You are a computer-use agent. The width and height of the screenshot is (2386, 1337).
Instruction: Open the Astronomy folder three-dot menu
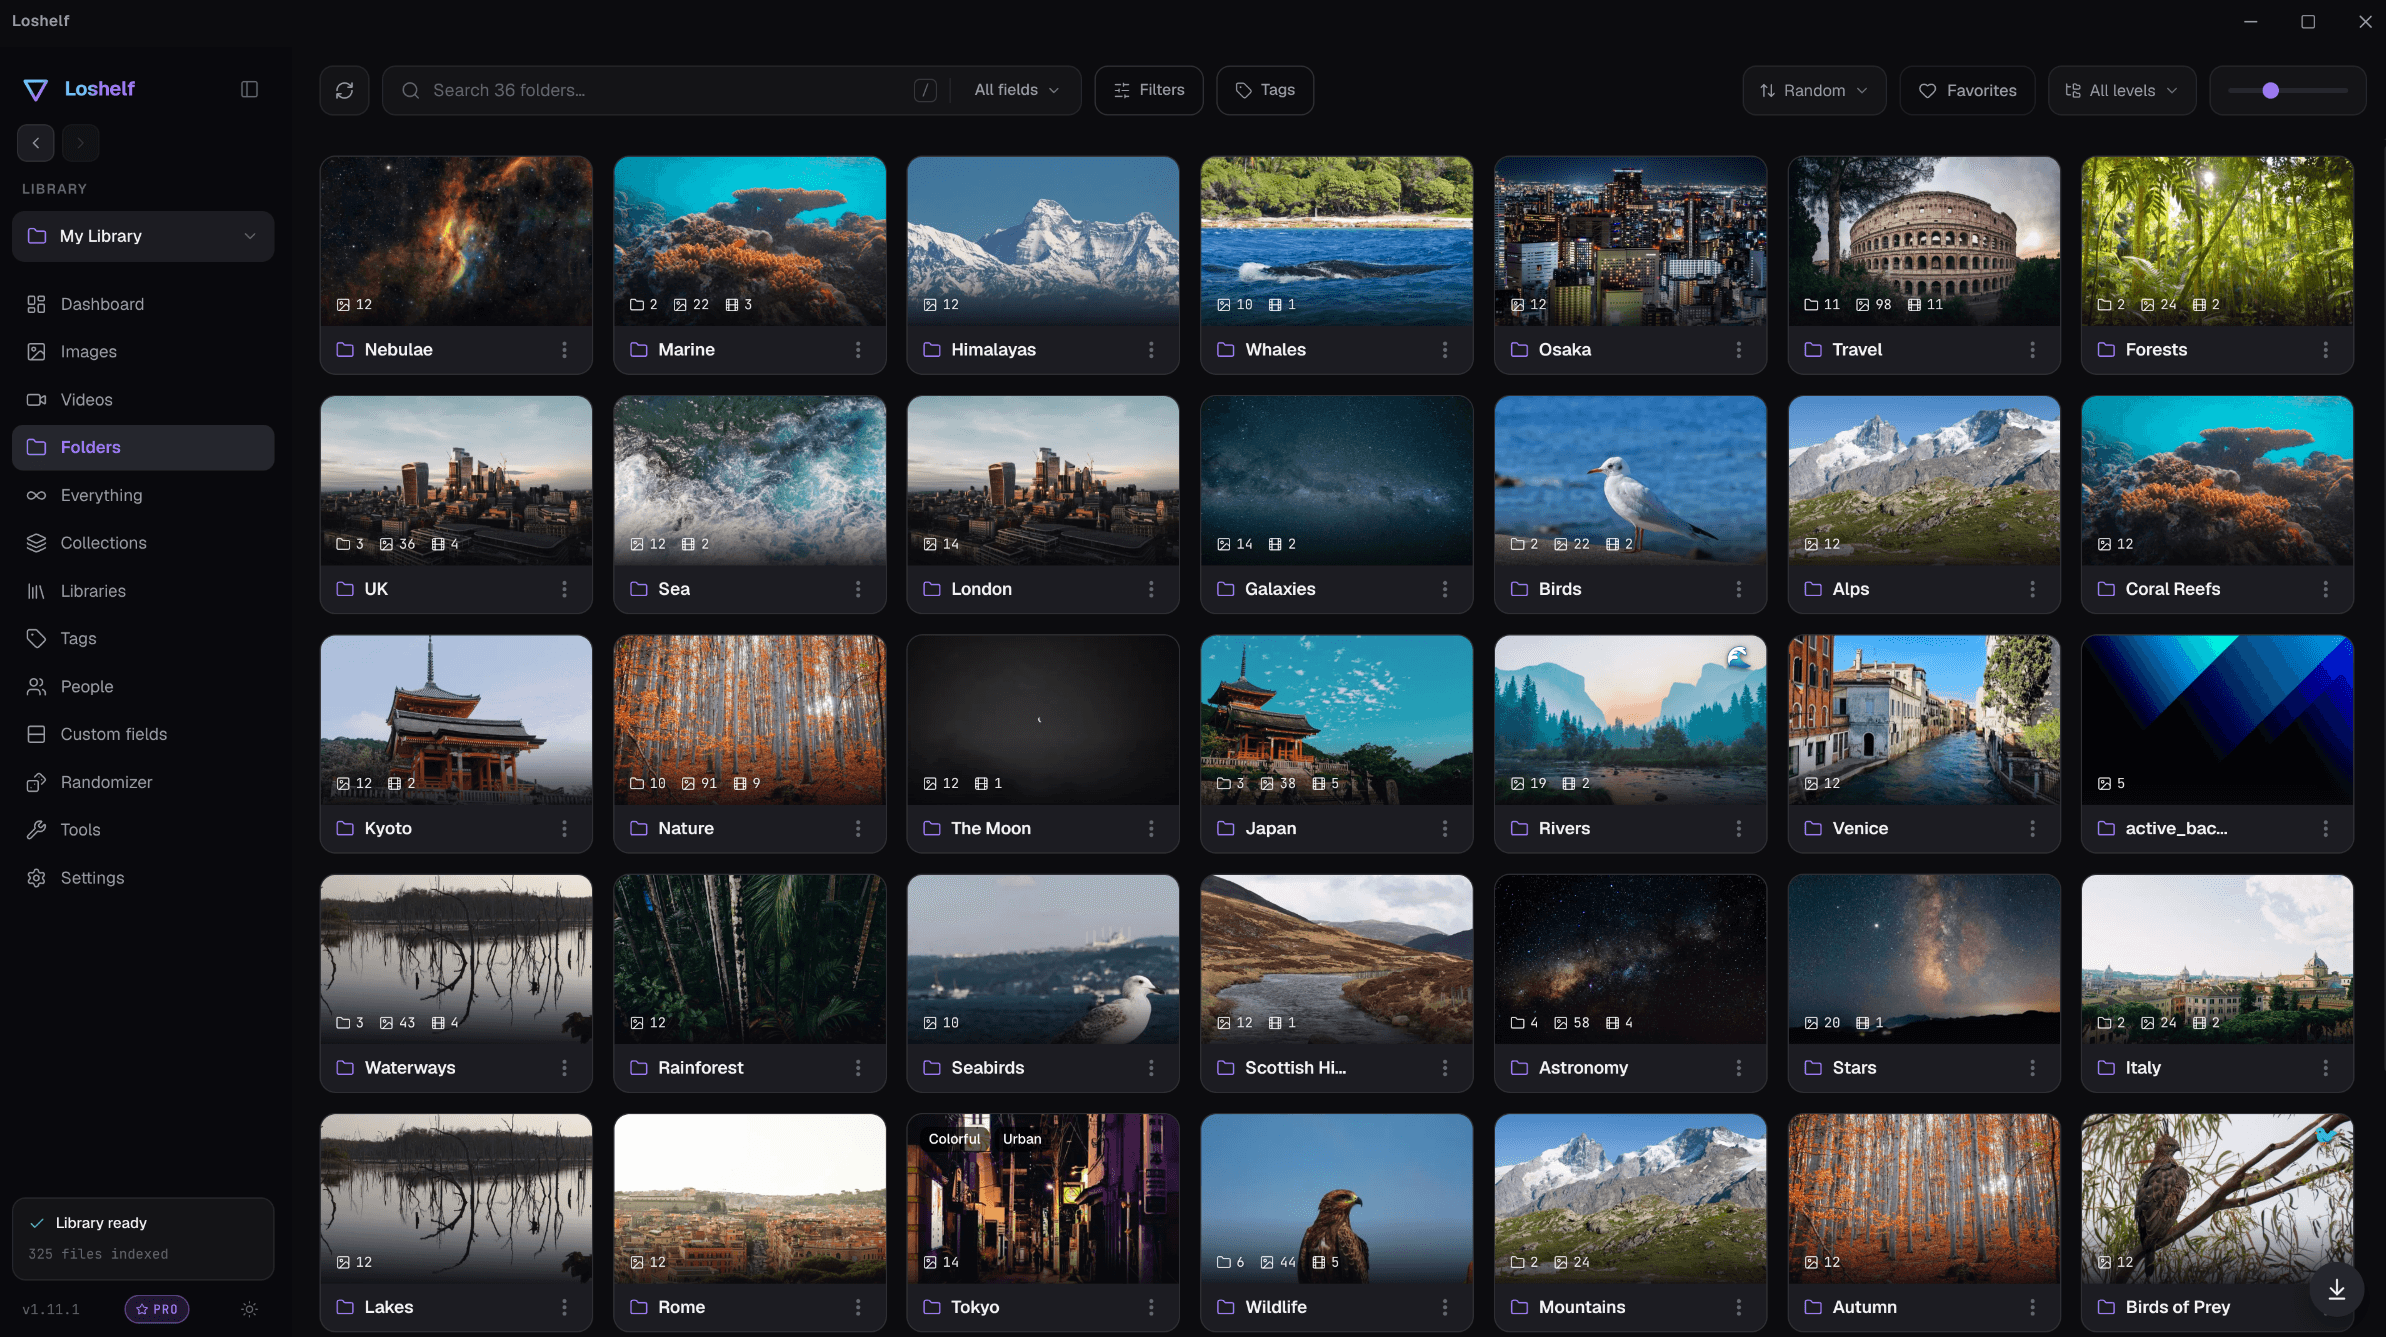coord(1738,1068)
